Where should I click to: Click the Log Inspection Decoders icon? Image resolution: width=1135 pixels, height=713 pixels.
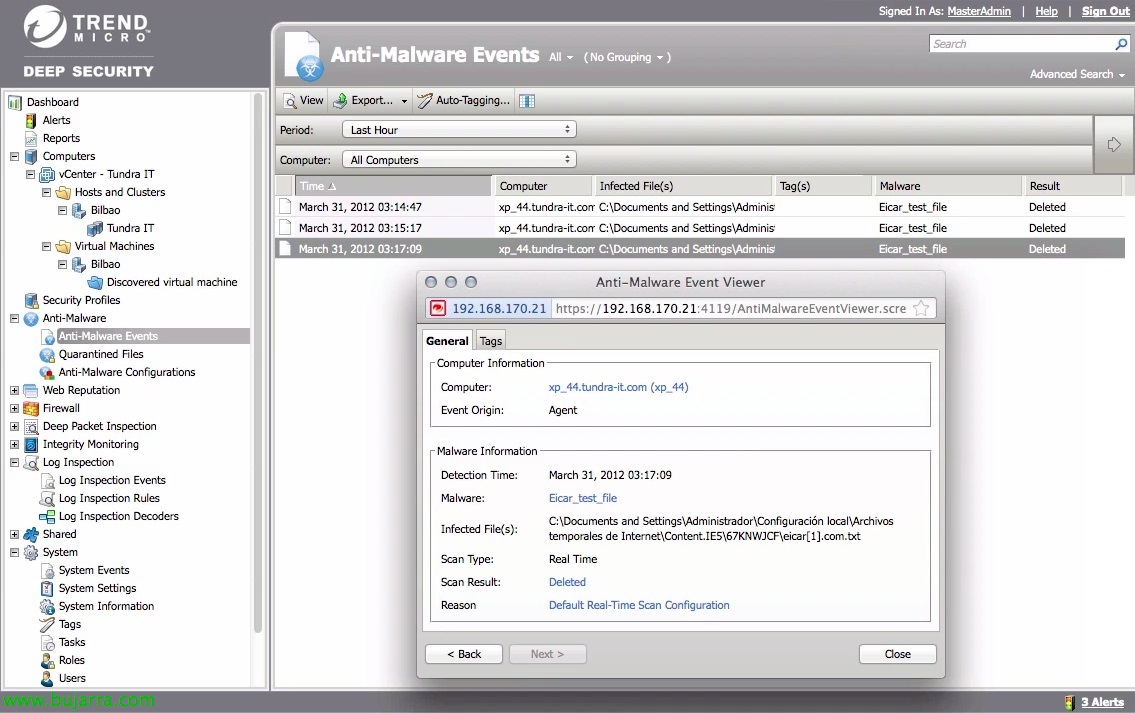coord(47,517)
